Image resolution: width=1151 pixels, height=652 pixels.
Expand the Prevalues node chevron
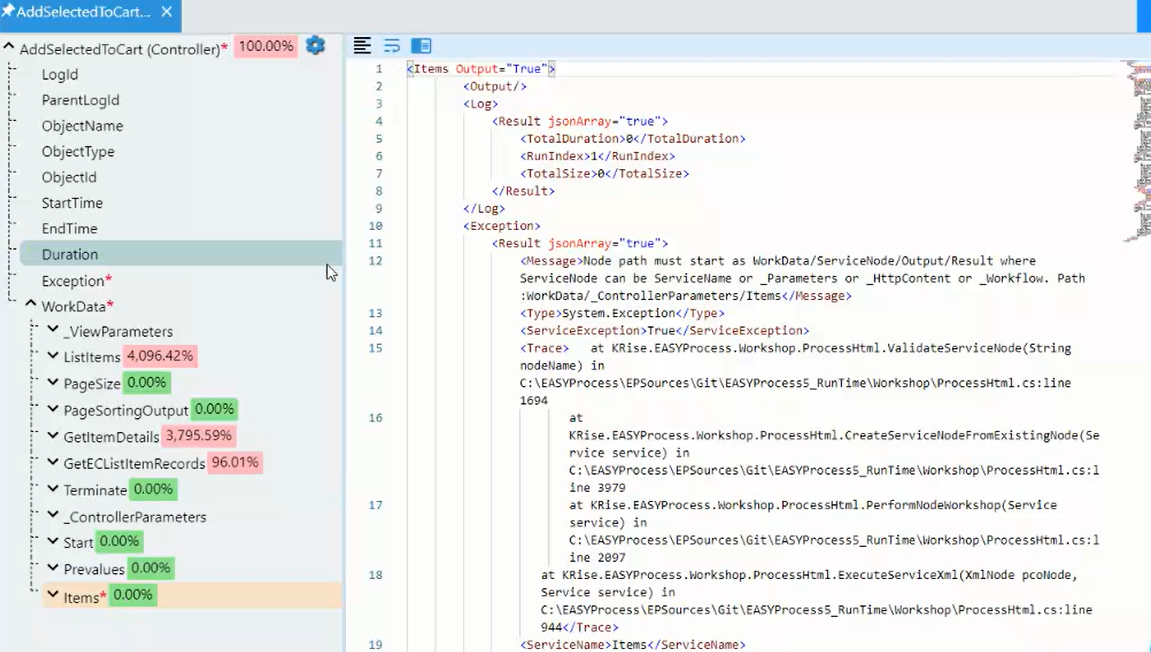[x=53, y=568]
